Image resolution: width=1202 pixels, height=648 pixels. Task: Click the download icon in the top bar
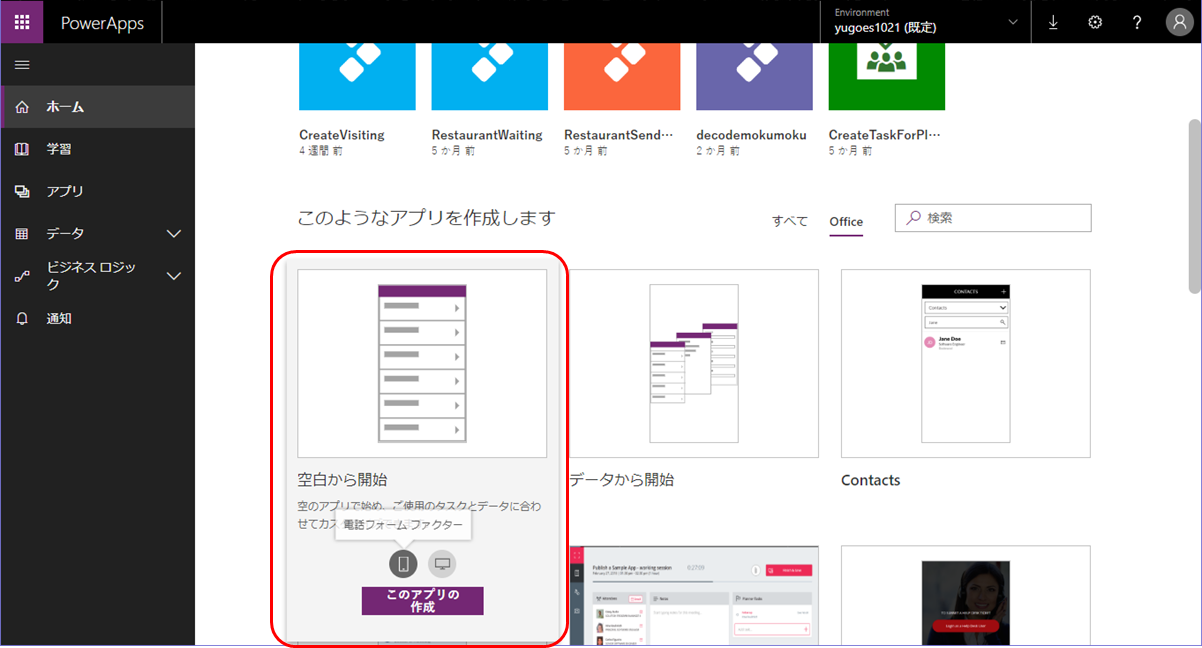(1053, 21)
